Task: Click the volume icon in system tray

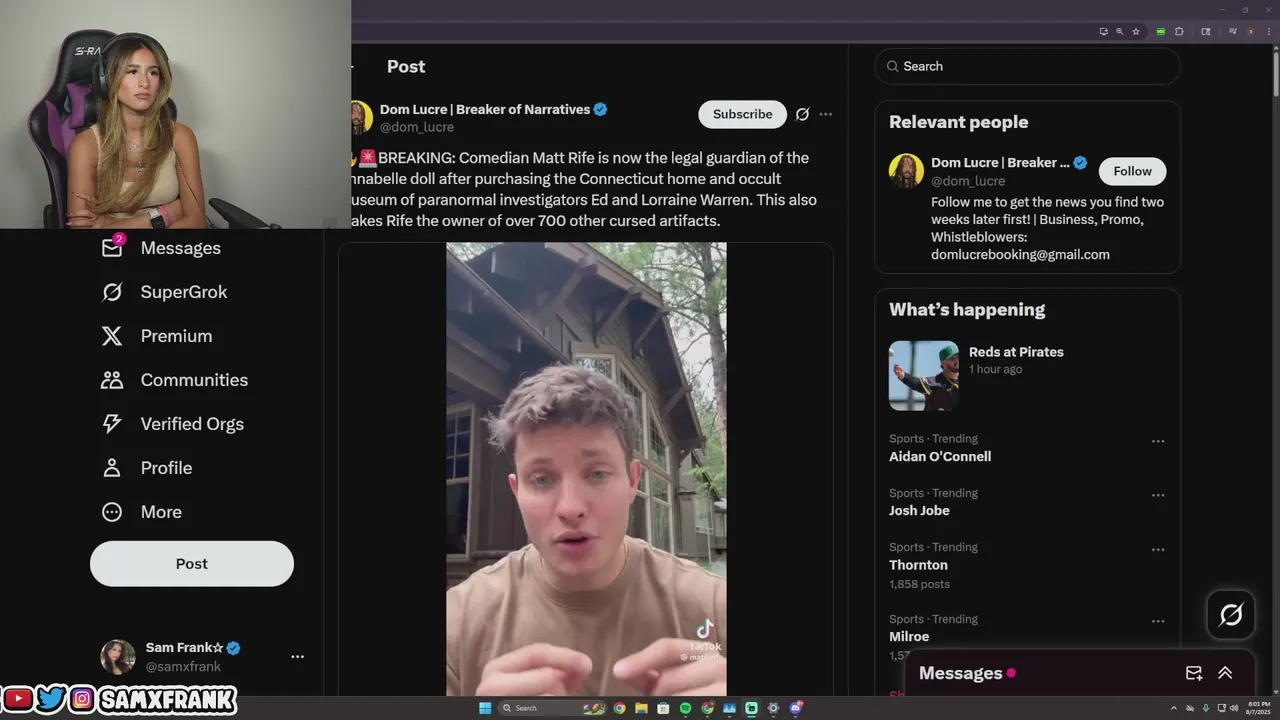Action: tap(1234, 708)
